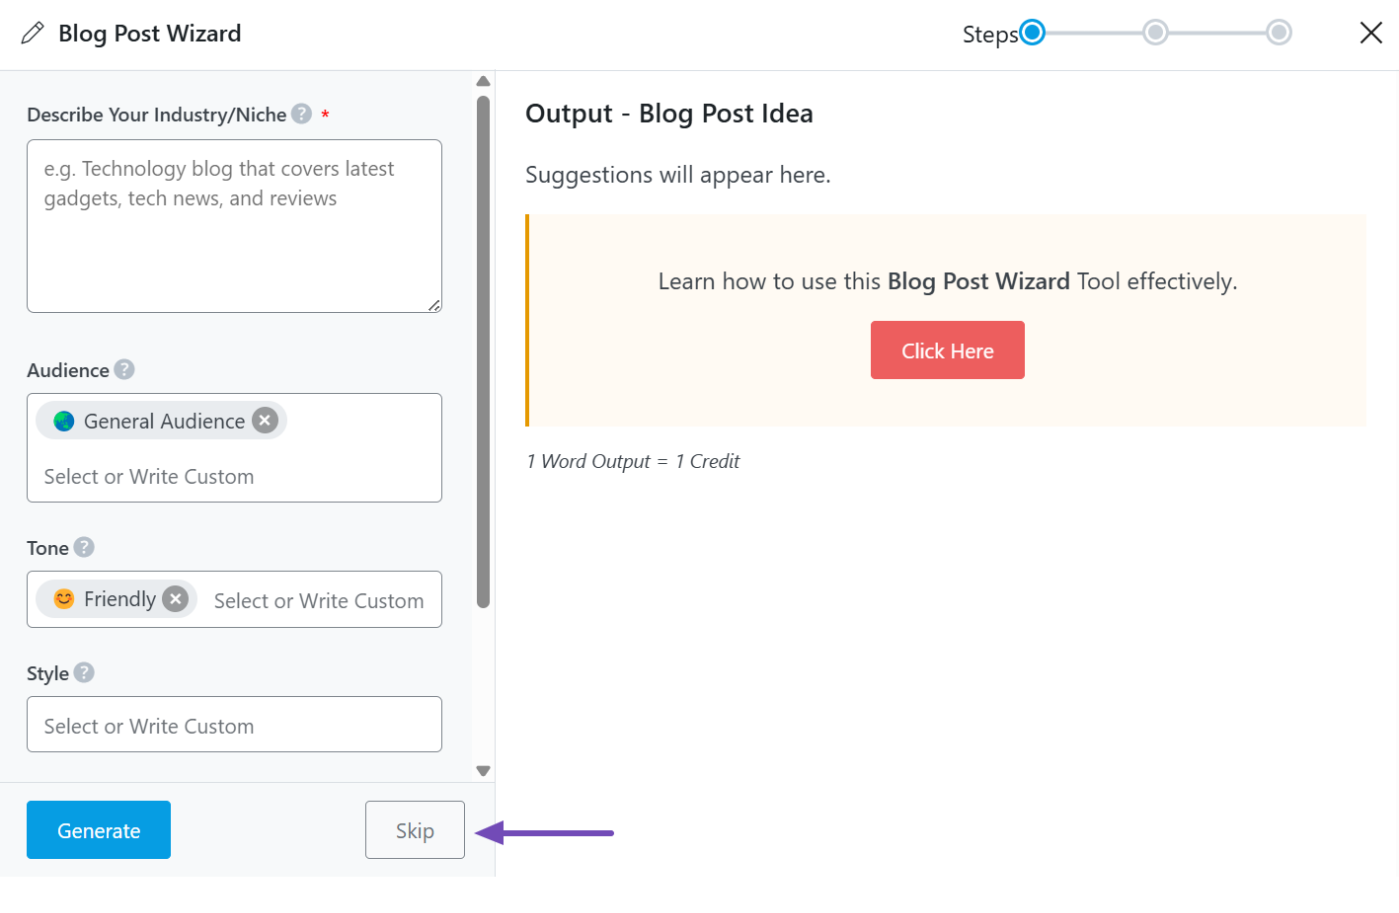Open the Audience select or write custom field

click(x=148, y=477)
